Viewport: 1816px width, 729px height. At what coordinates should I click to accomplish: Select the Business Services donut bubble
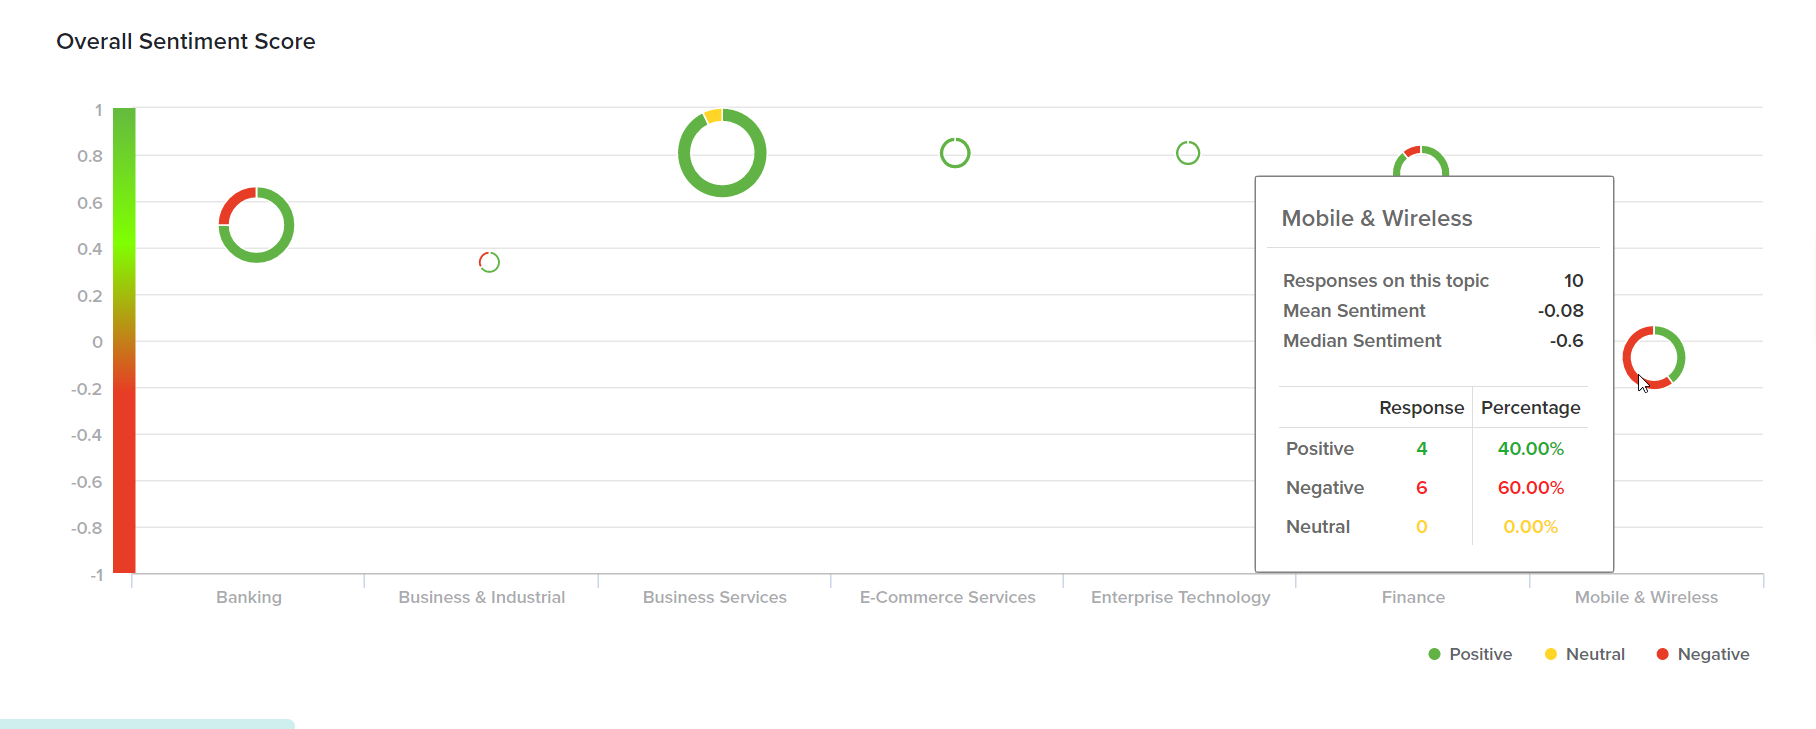pyautogui.click(x=722, y=153)
